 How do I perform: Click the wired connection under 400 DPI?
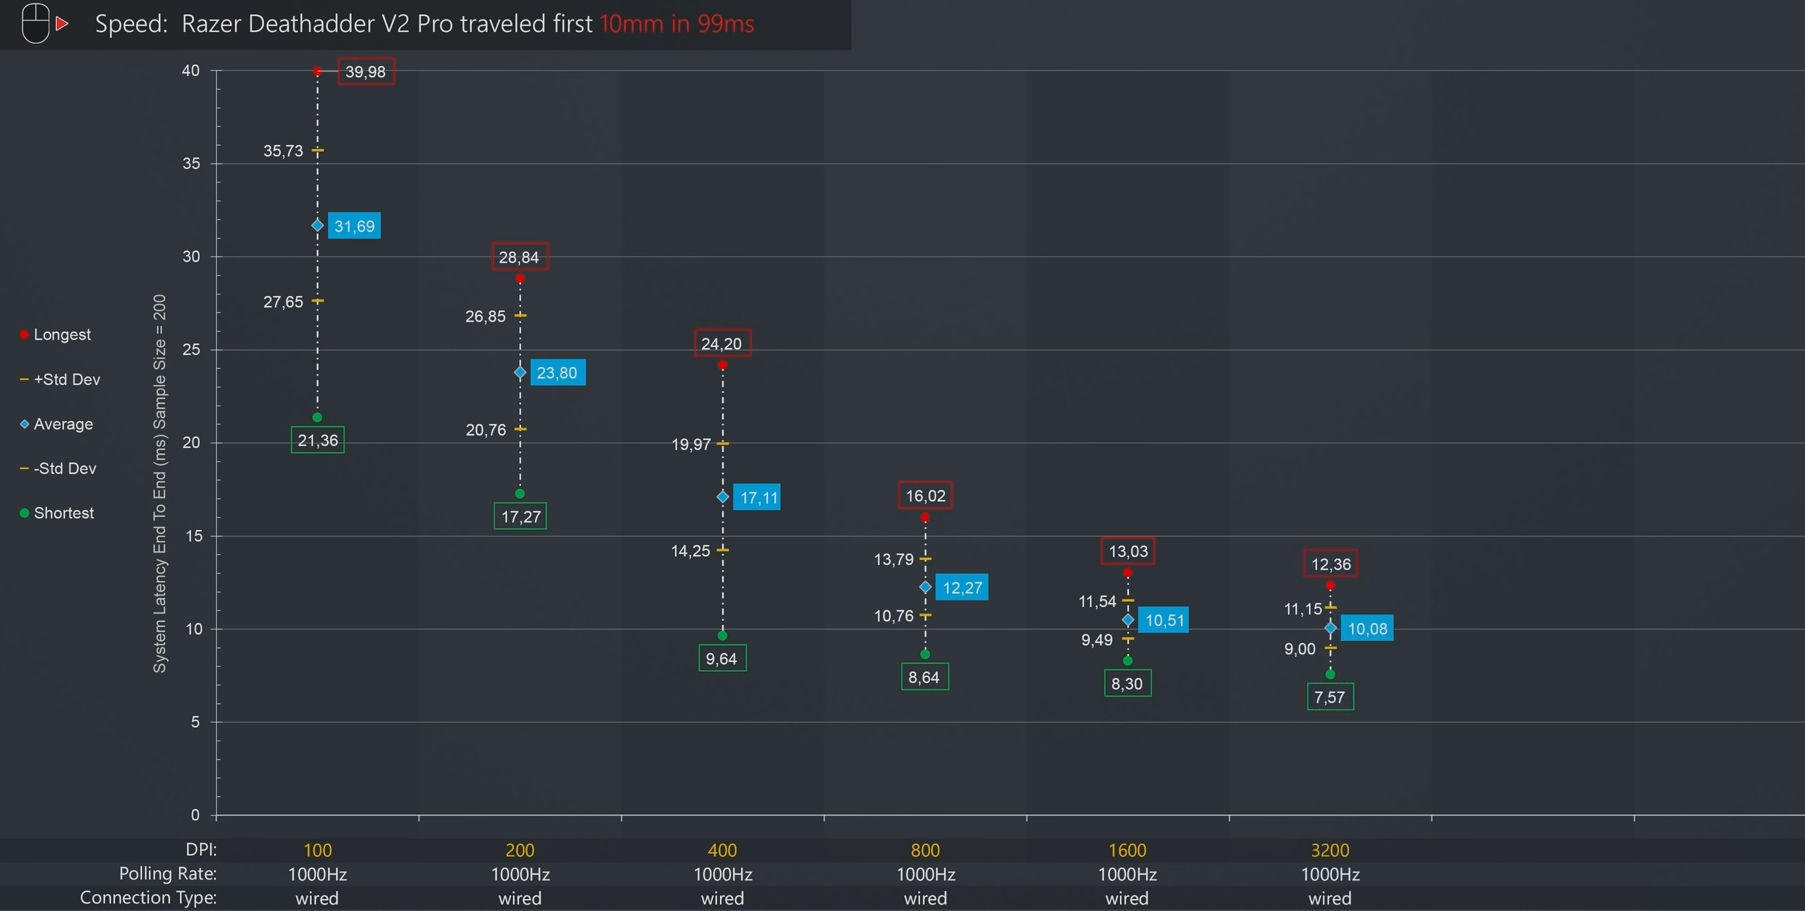click(x=722, y=898)
